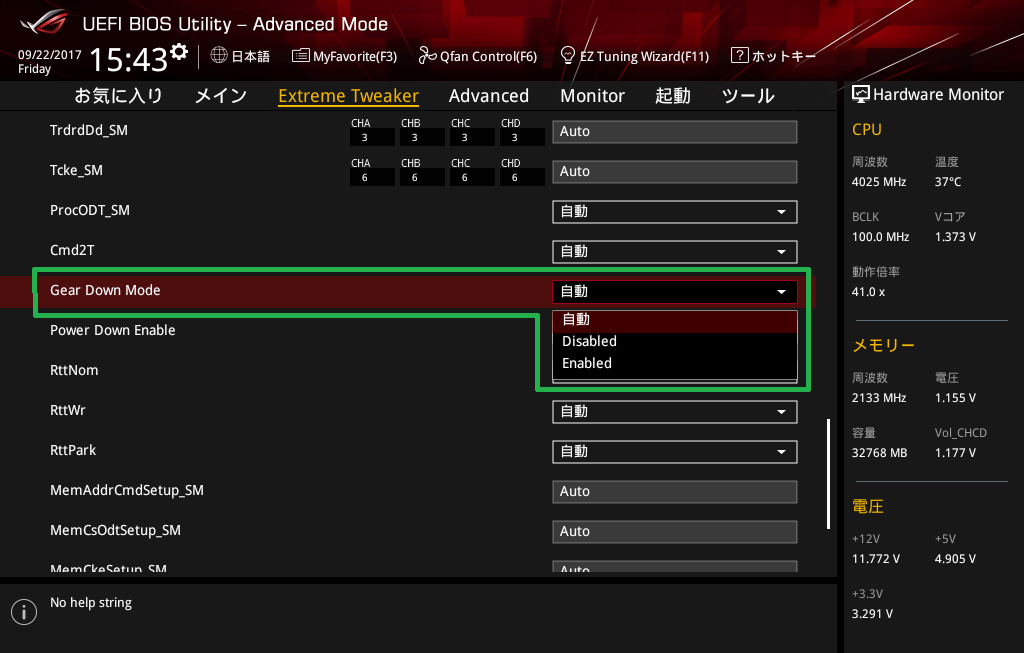This screenshot has width=1024, height=653.
Task: Click the settings list vertical scrollbar
Action: tap(828, 473)
